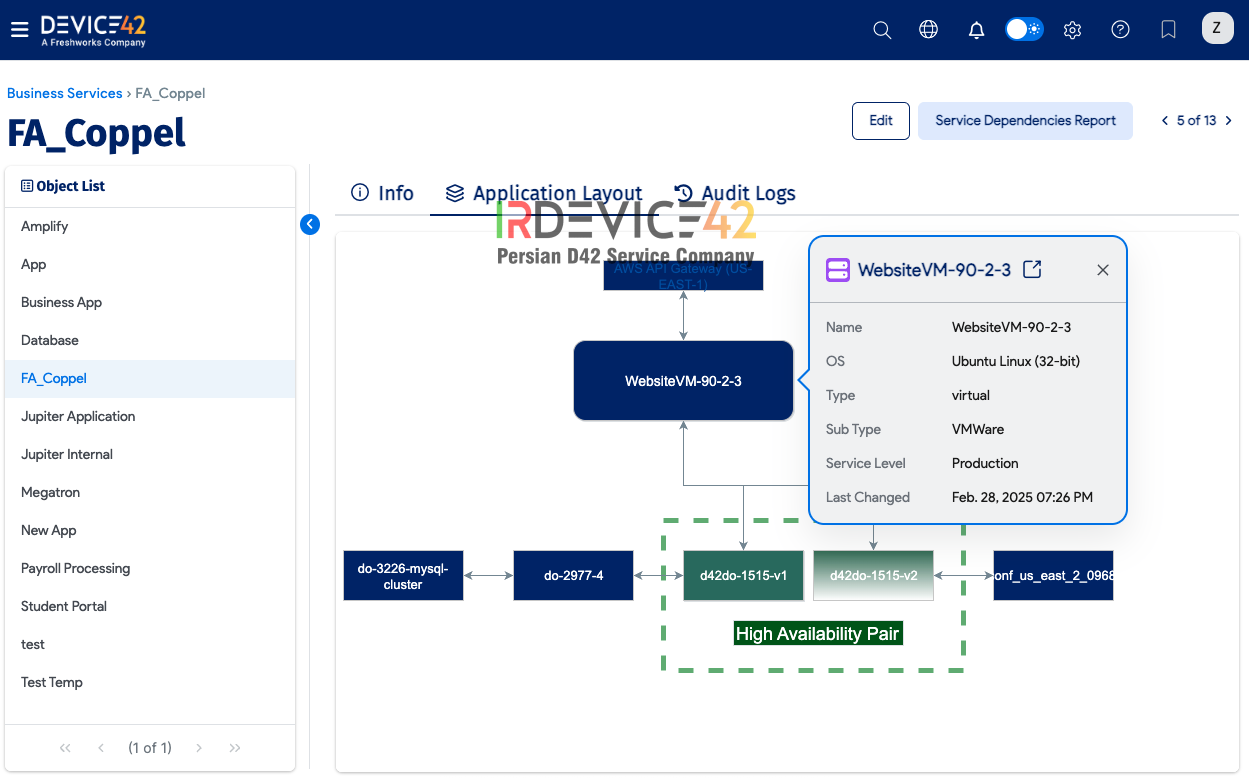Select New App in Object List

(x=150, y=530)
